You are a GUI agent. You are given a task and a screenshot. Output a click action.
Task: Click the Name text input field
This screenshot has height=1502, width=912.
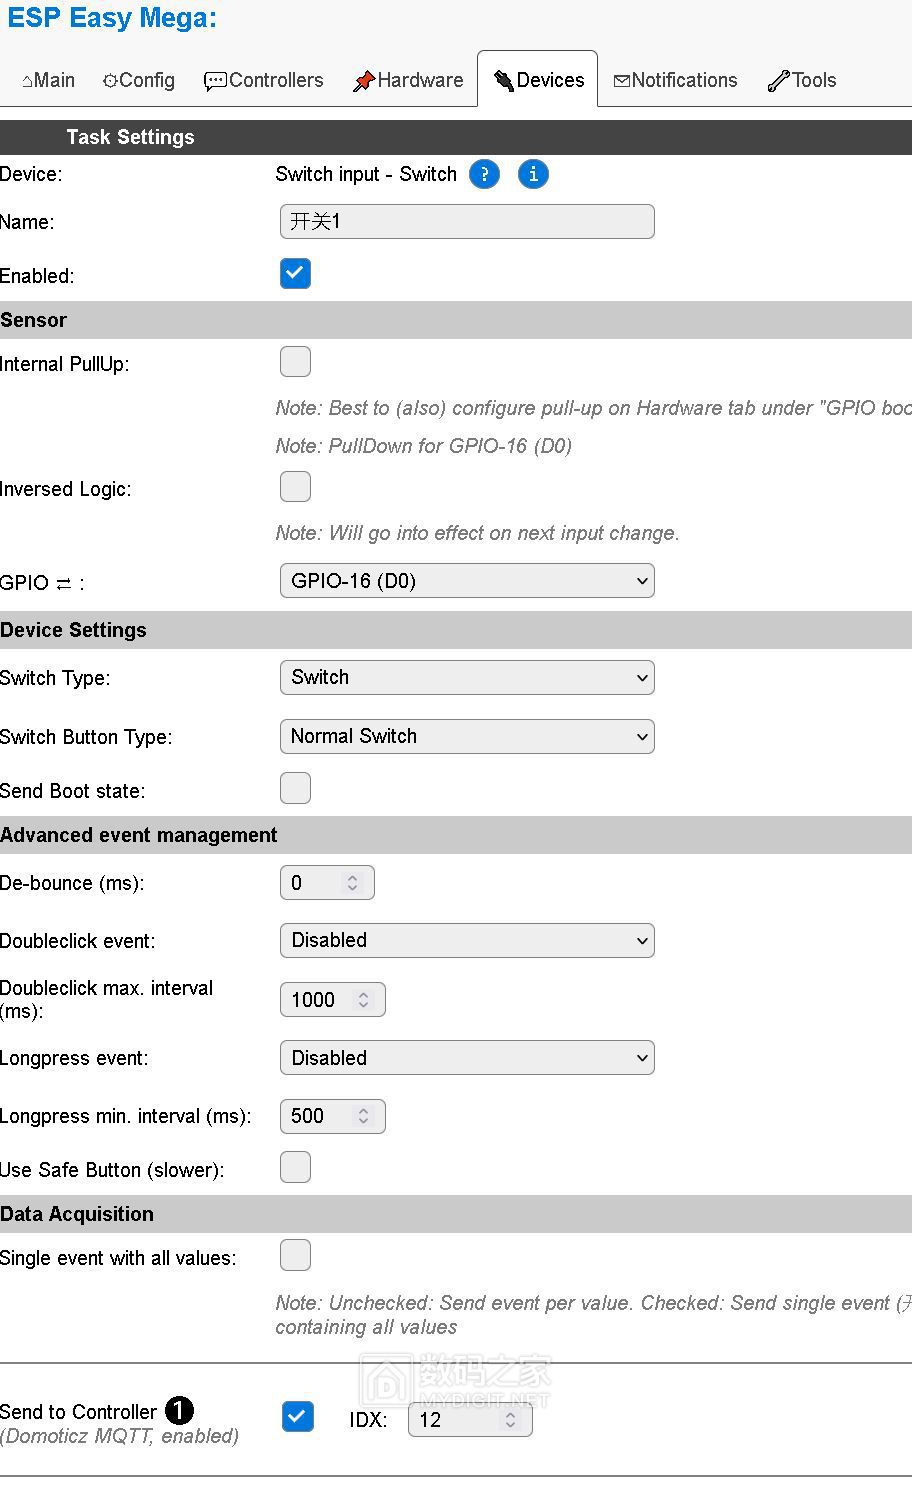tap(467, 222)
